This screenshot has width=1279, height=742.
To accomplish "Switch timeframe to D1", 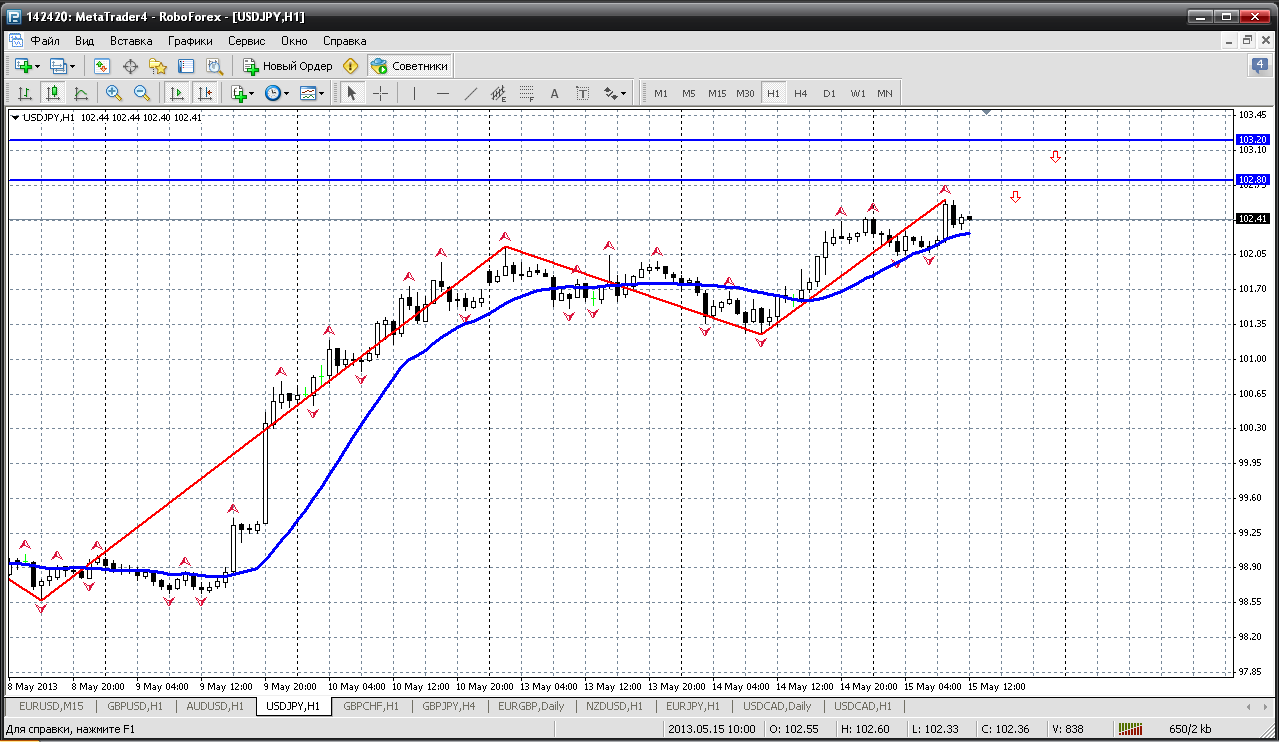I will pyautogui.click(x=829, y=93).
